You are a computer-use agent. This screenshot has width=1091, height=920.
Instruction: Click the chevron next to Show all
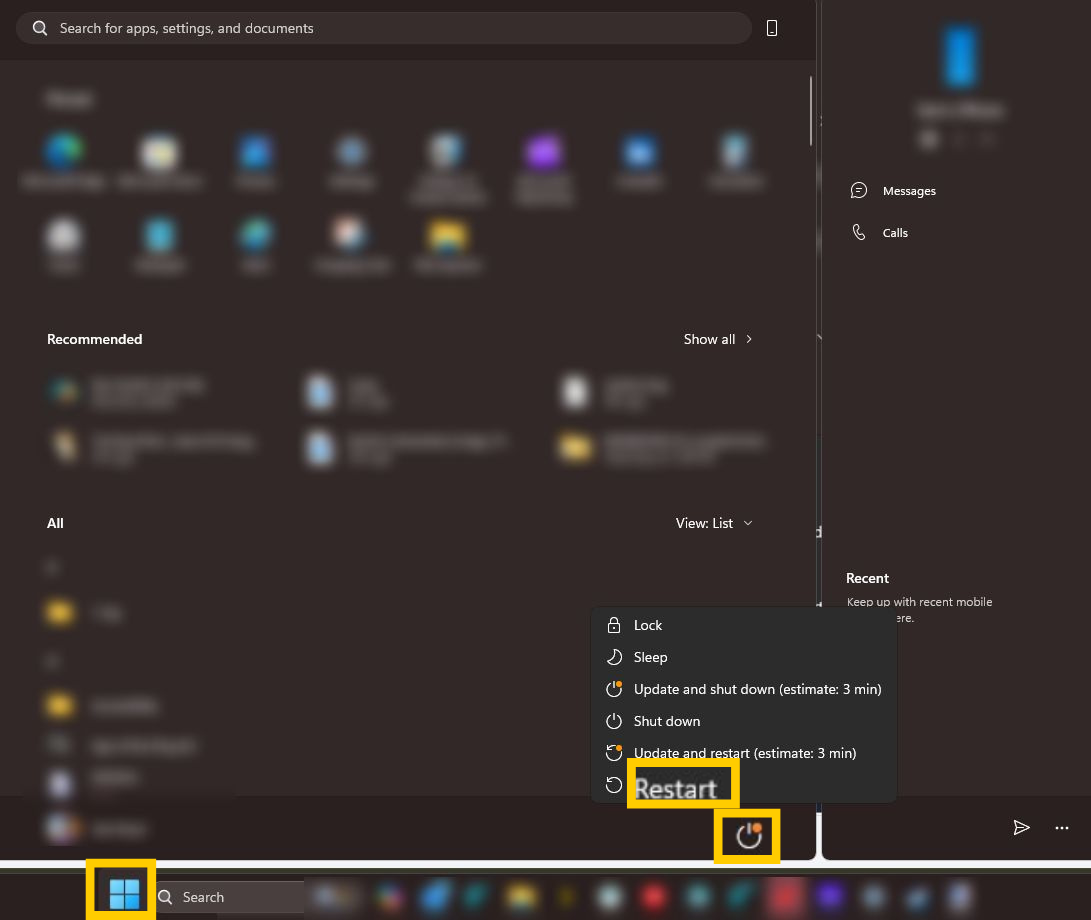(x=749, y=339)
